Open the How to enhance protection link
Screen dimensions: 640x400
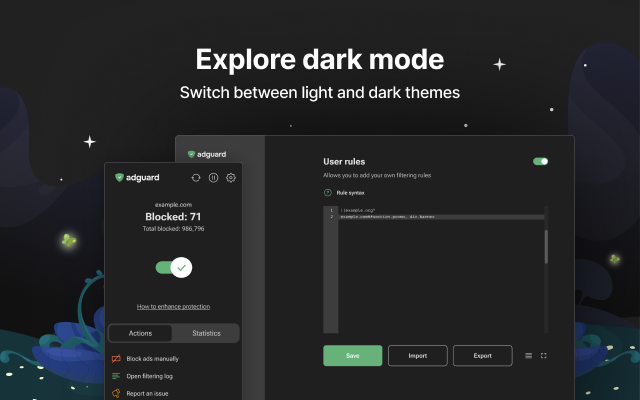click(173, 307)
